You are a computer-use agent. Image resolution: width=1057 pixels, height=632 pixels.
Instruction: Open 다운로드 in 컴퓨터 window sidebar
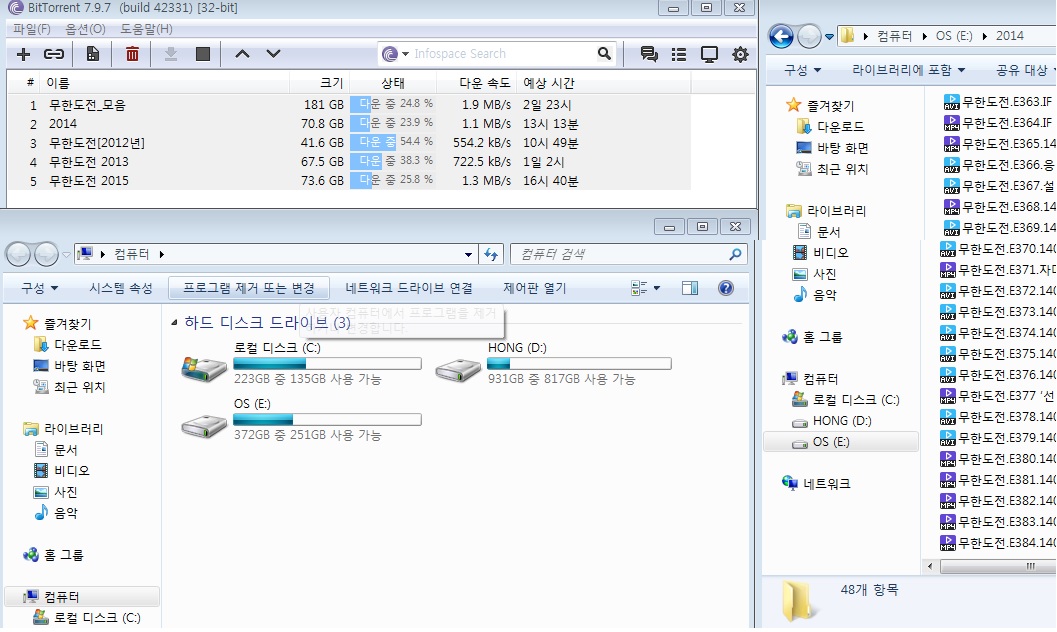pos(78,344)
